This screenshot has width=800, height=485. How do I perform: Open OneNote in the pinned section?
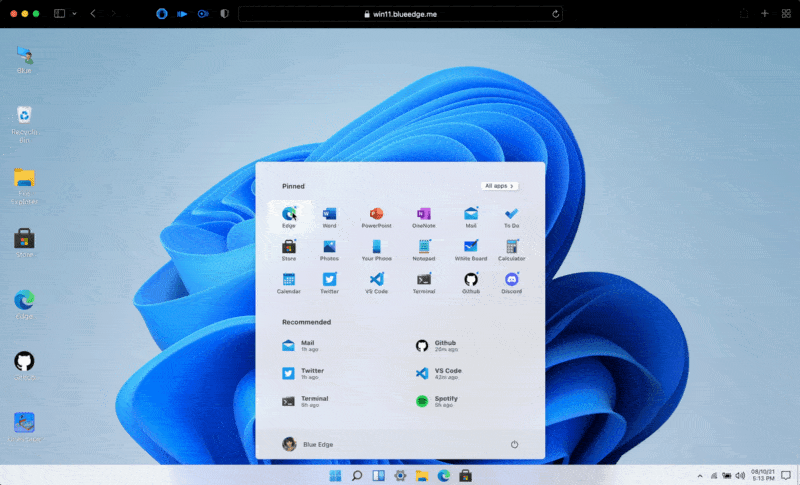423,217
